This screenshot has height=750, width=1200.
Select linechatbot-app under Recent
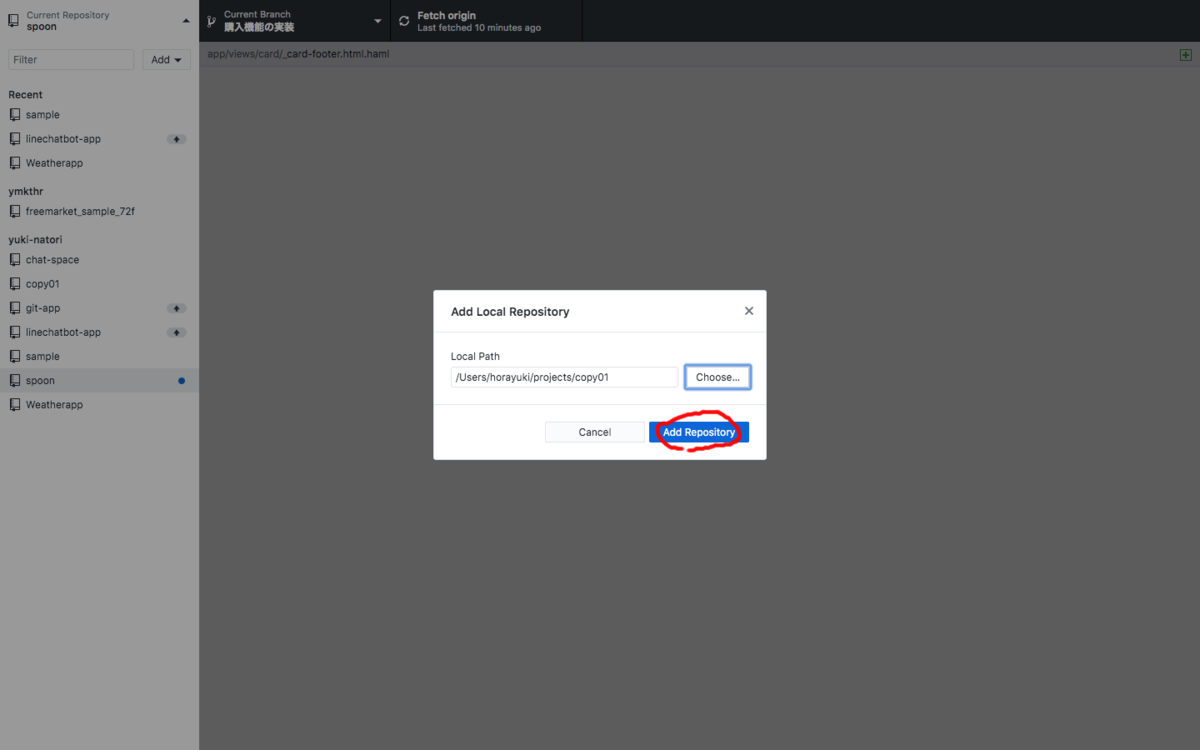[99, 139]
